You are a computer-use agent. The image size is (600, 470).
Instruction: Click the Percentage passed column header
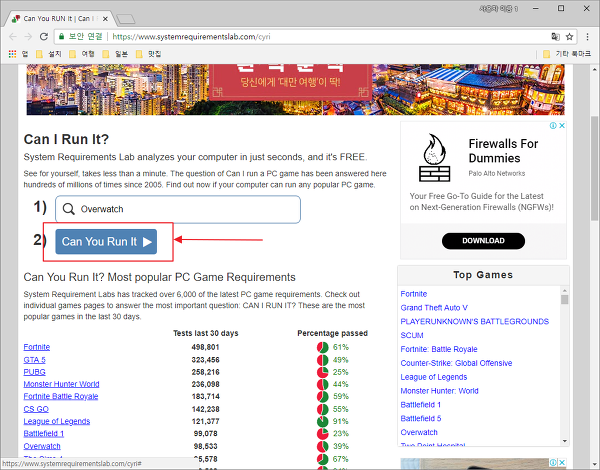tap(333, 333)
